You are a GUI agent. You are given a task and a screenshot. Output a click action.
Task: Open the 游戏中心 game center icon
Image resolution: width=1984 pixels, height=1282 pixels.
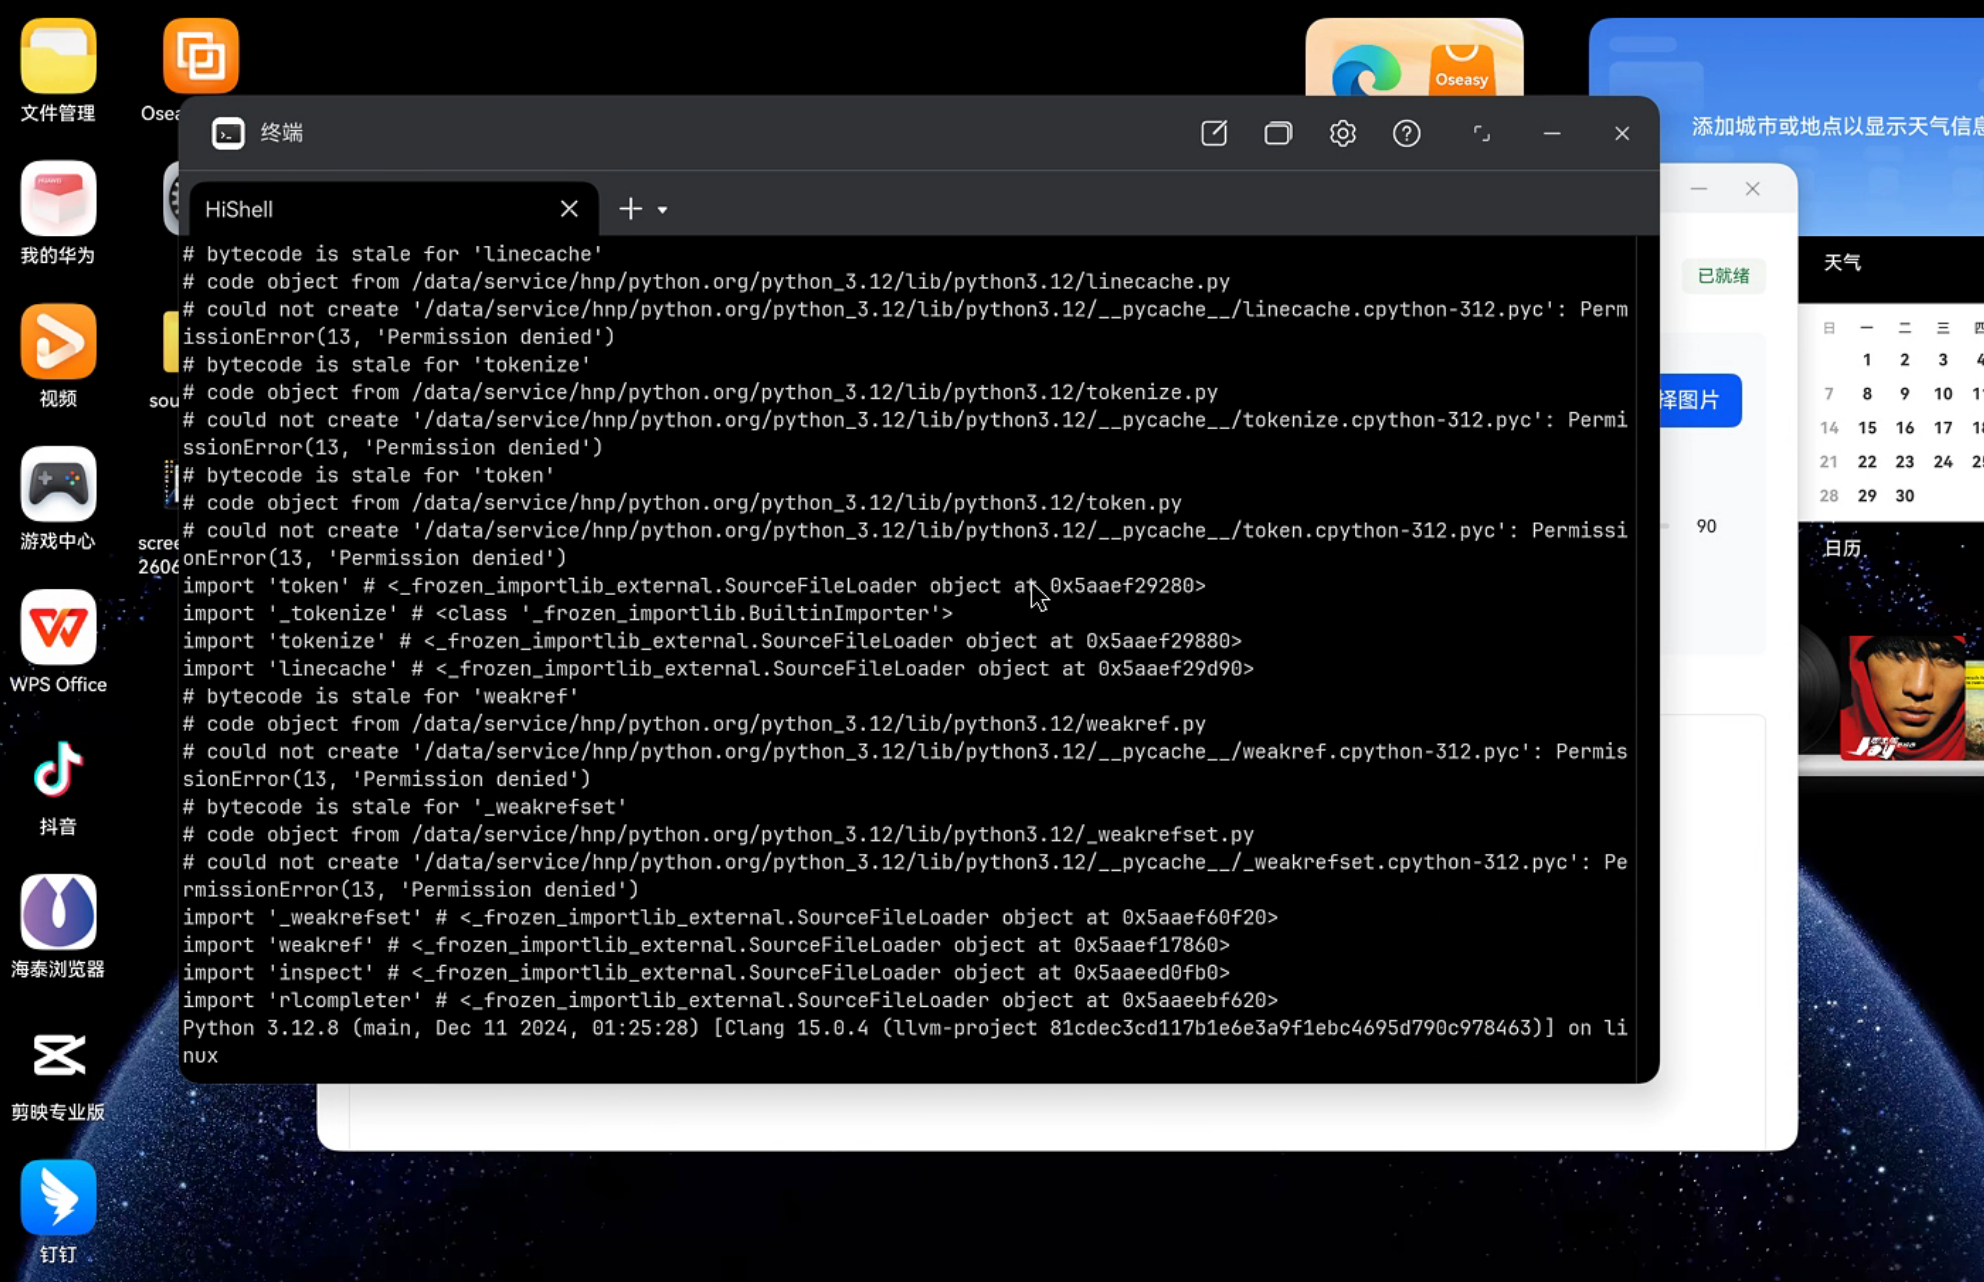(x=58, y=485)
